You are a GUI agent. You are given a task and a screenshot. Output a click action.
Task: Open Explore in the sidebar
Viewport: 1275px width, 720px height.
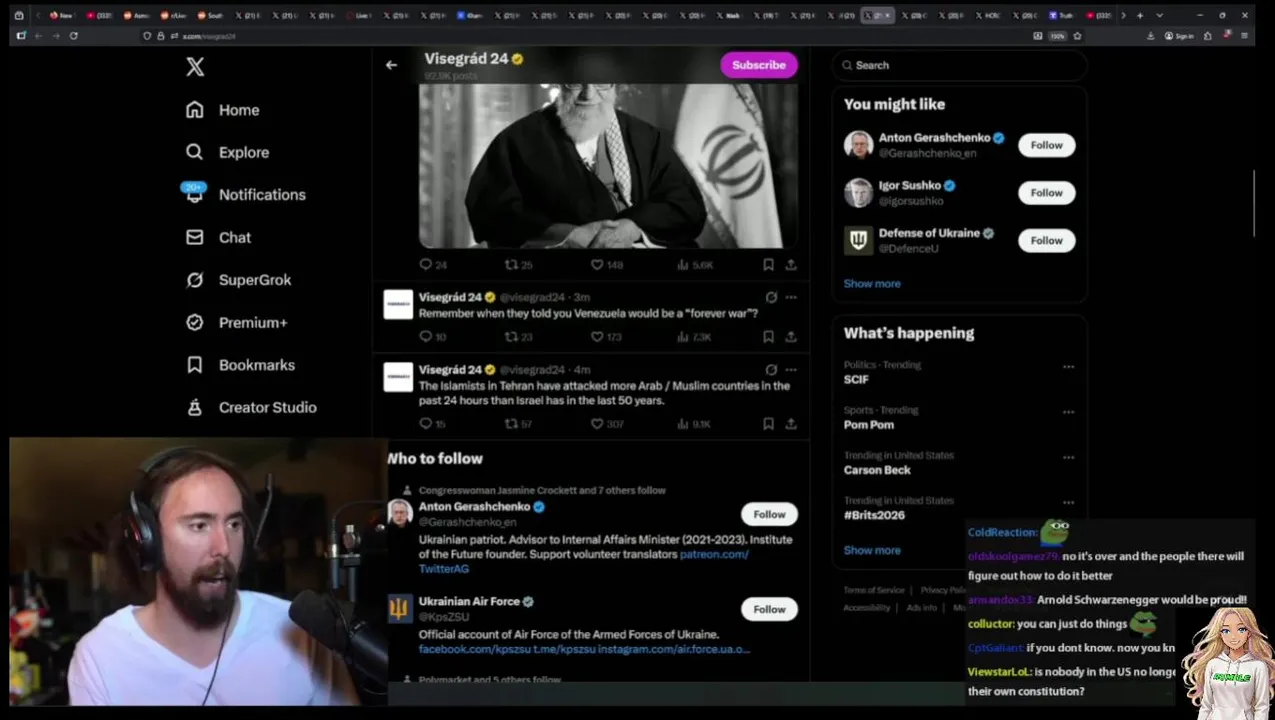click(x=228, y=153)
